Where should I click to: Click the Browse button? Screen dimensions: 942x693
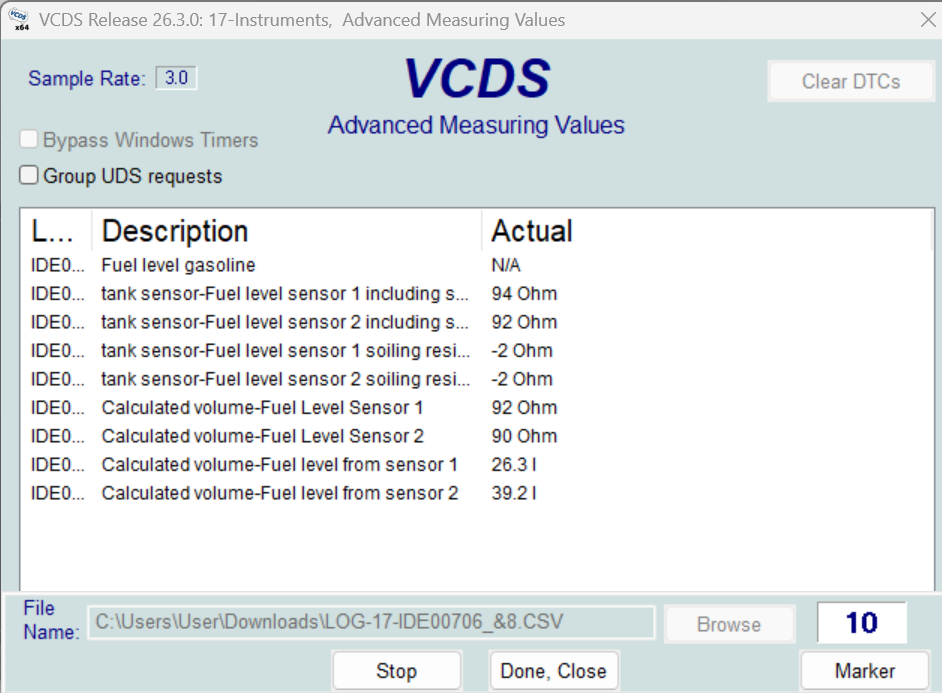(x=729, y=624)
